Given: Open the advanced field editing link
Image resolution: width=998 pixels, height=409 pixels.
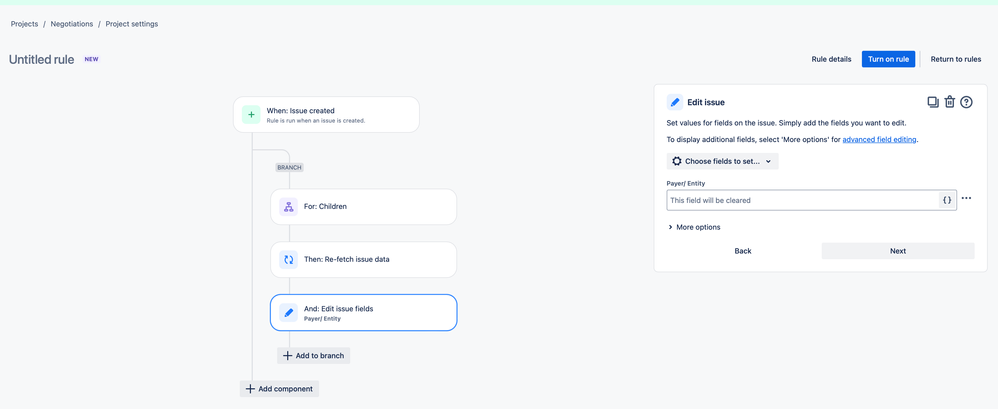Looking at the screenshot, I should coord(879,139).
